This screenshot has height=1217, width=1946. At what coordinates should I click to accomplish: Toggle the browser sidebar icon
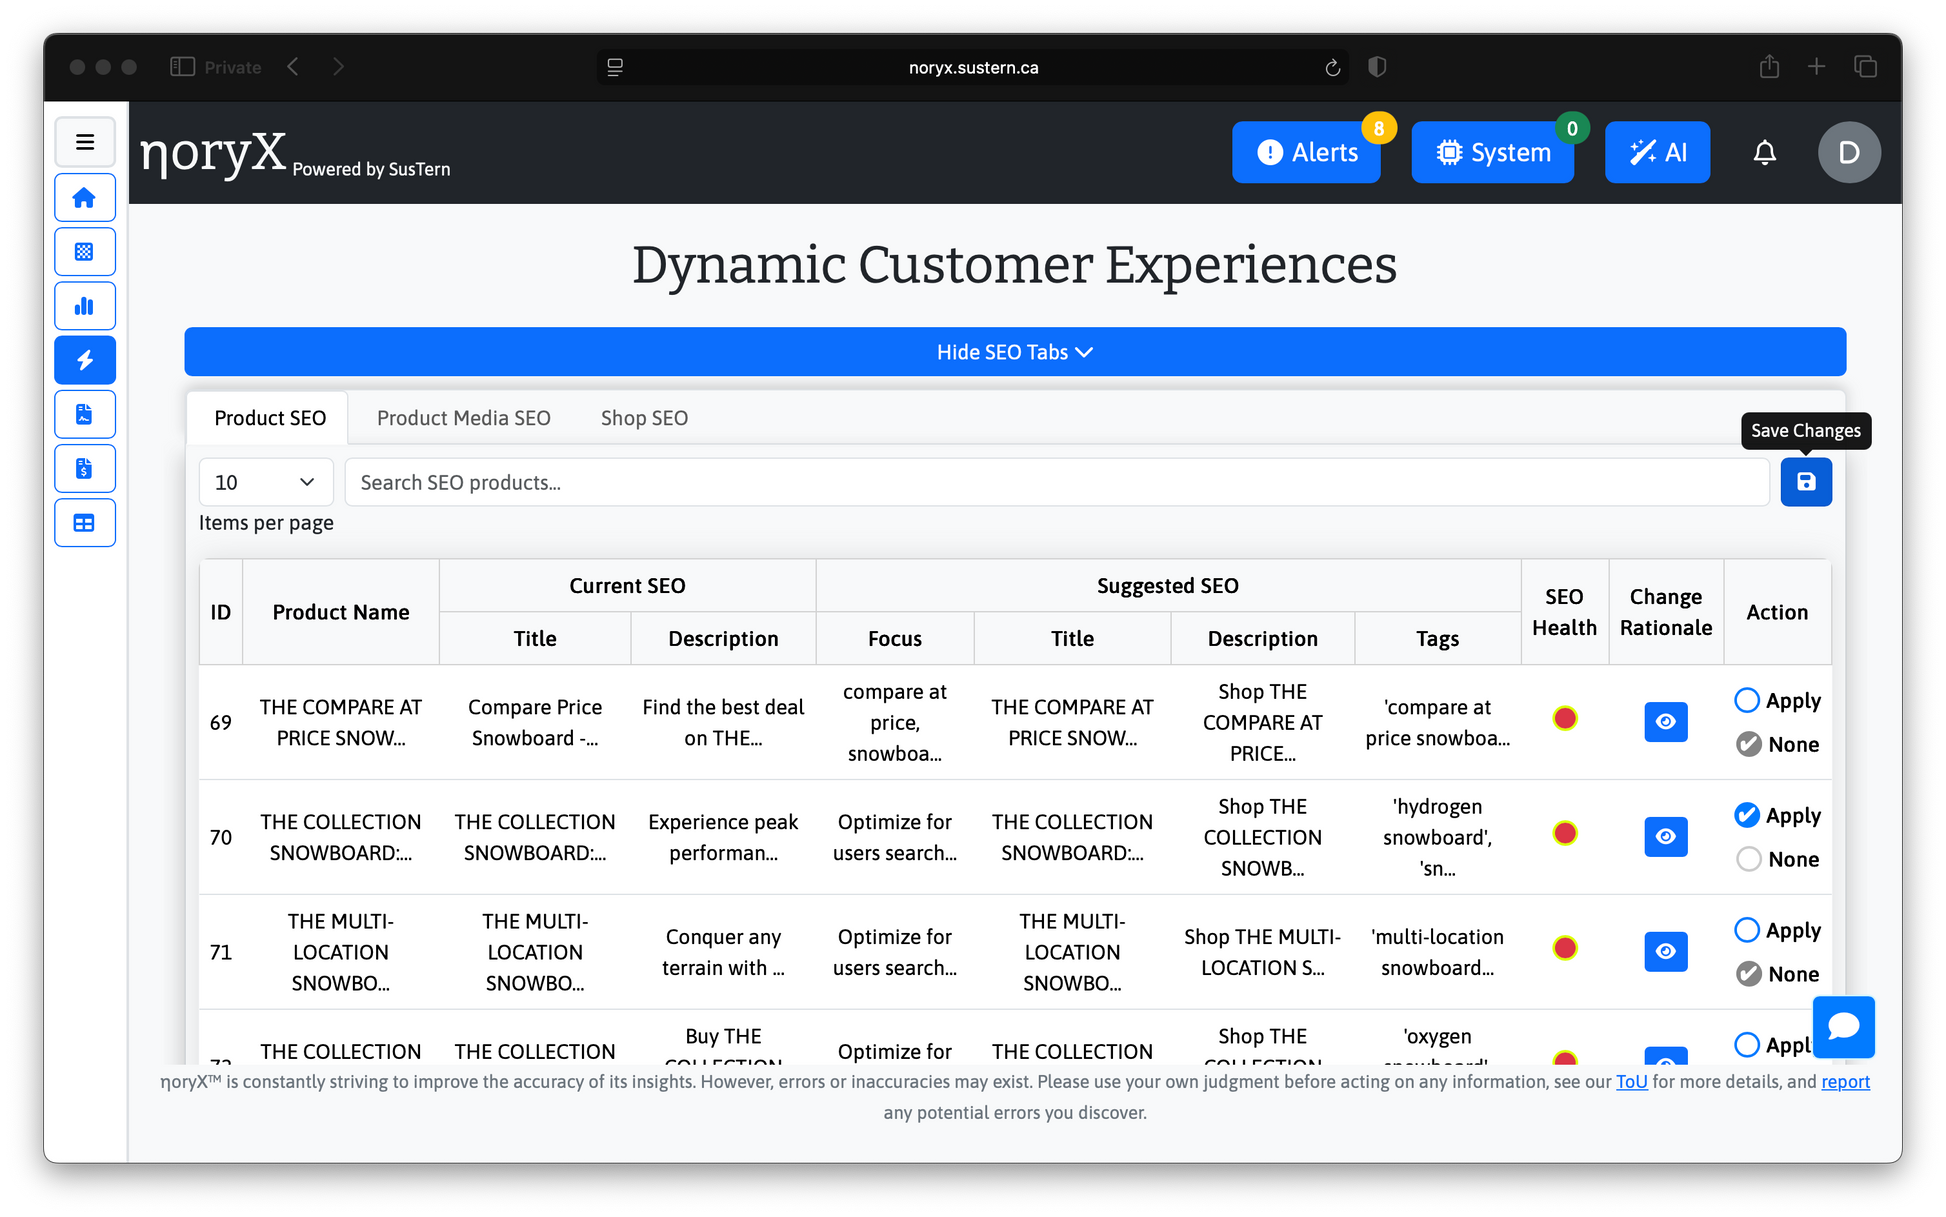click(182, 67)
